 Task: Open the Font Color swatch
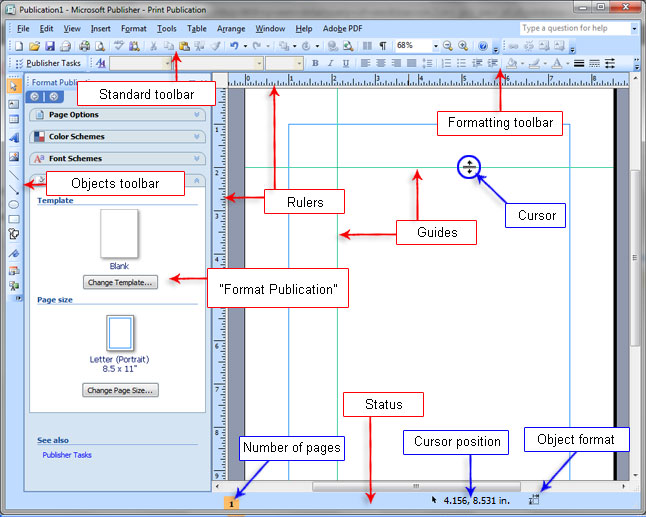[557, 63]
